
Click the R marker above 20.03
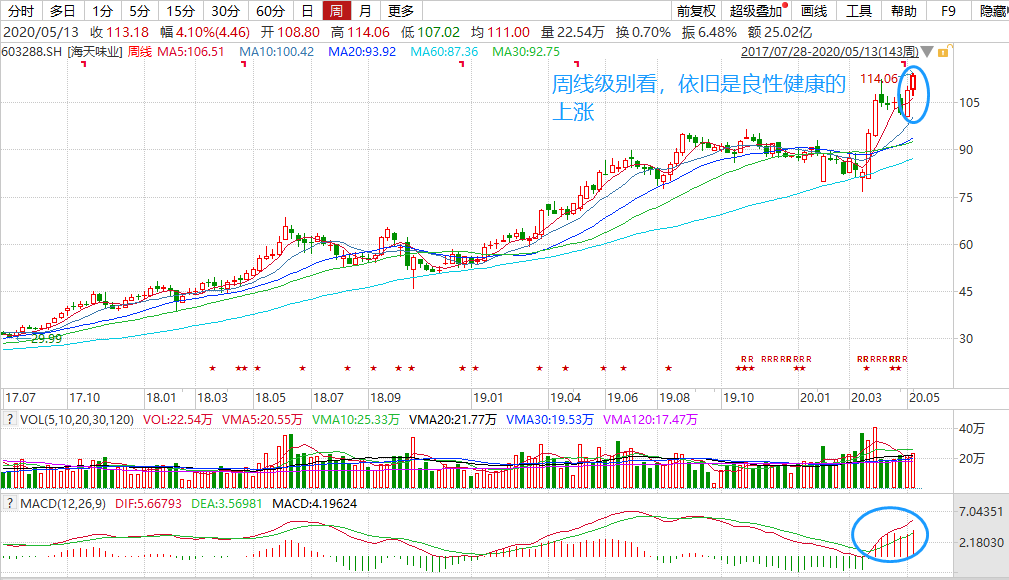[x=860, y=358]
